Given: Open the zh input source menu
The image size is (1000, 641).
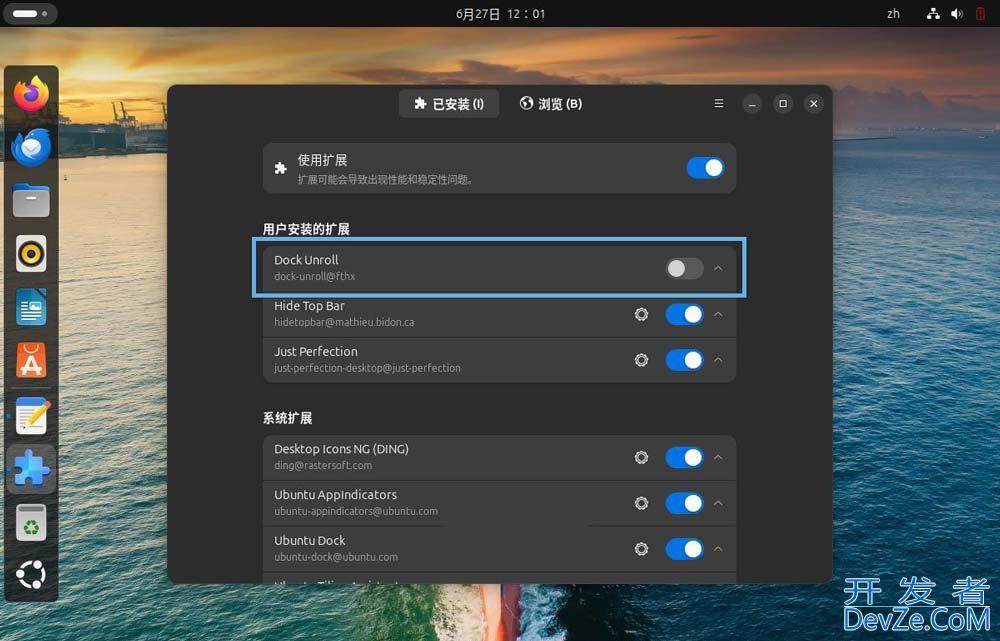Looking at the screenshot, I should (893, 13).
